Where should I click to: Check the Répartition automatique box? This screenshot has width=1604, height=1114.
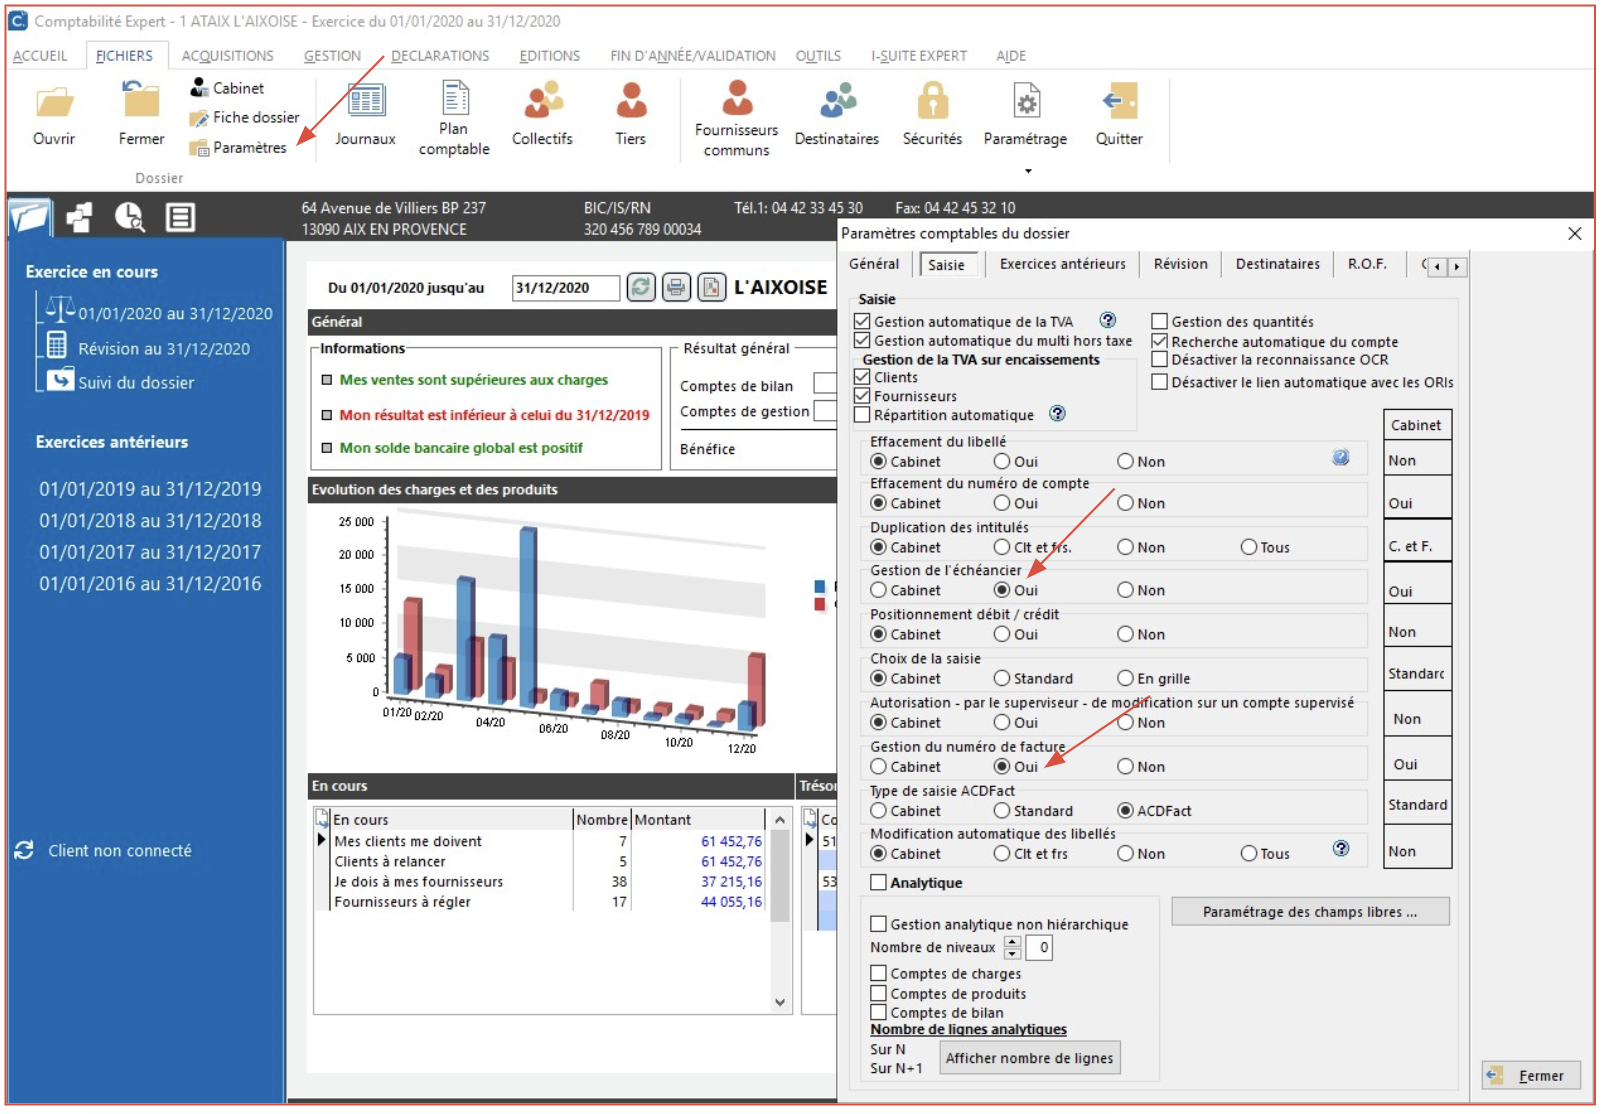point(862,415)
